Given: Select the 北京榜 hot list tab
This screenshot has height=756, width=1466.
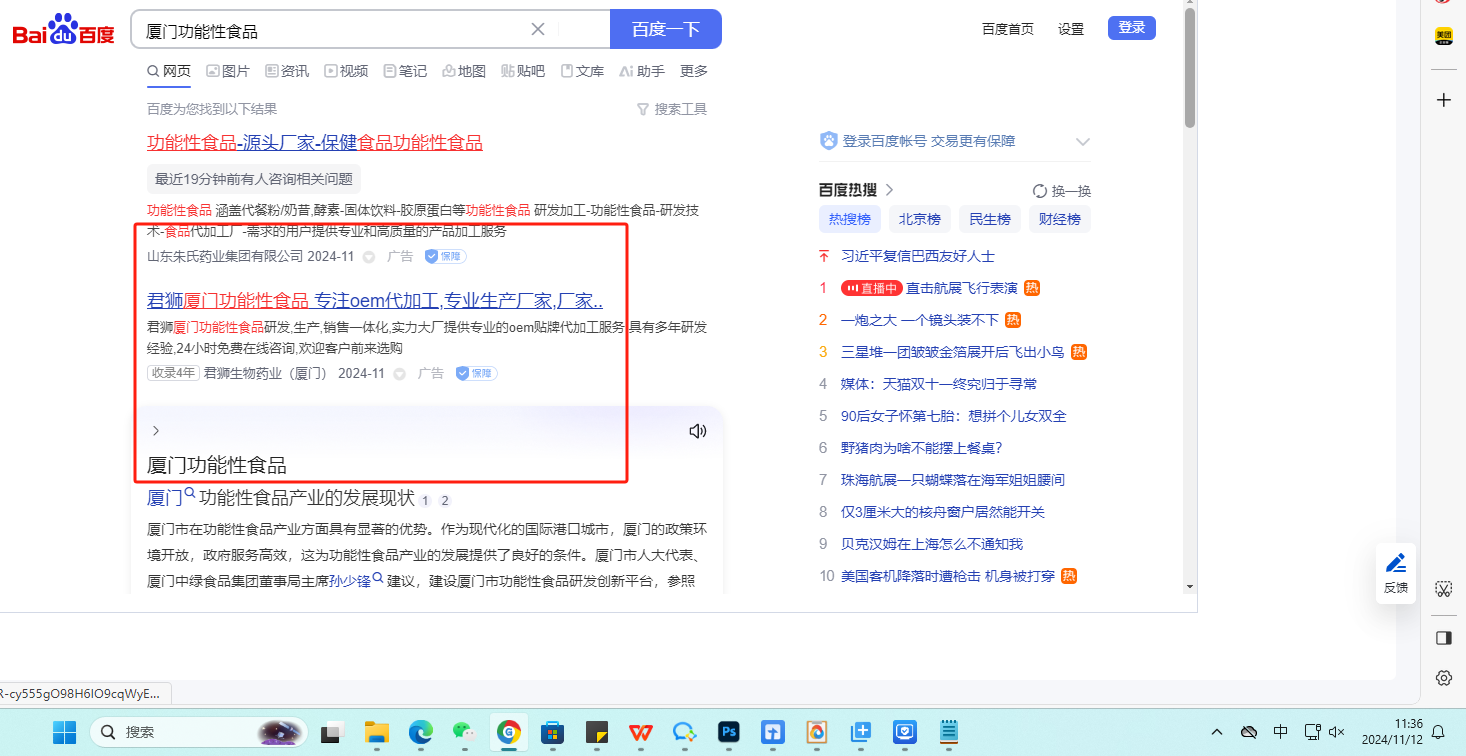Looking at the screenshot, I should (x=919, y=219).
